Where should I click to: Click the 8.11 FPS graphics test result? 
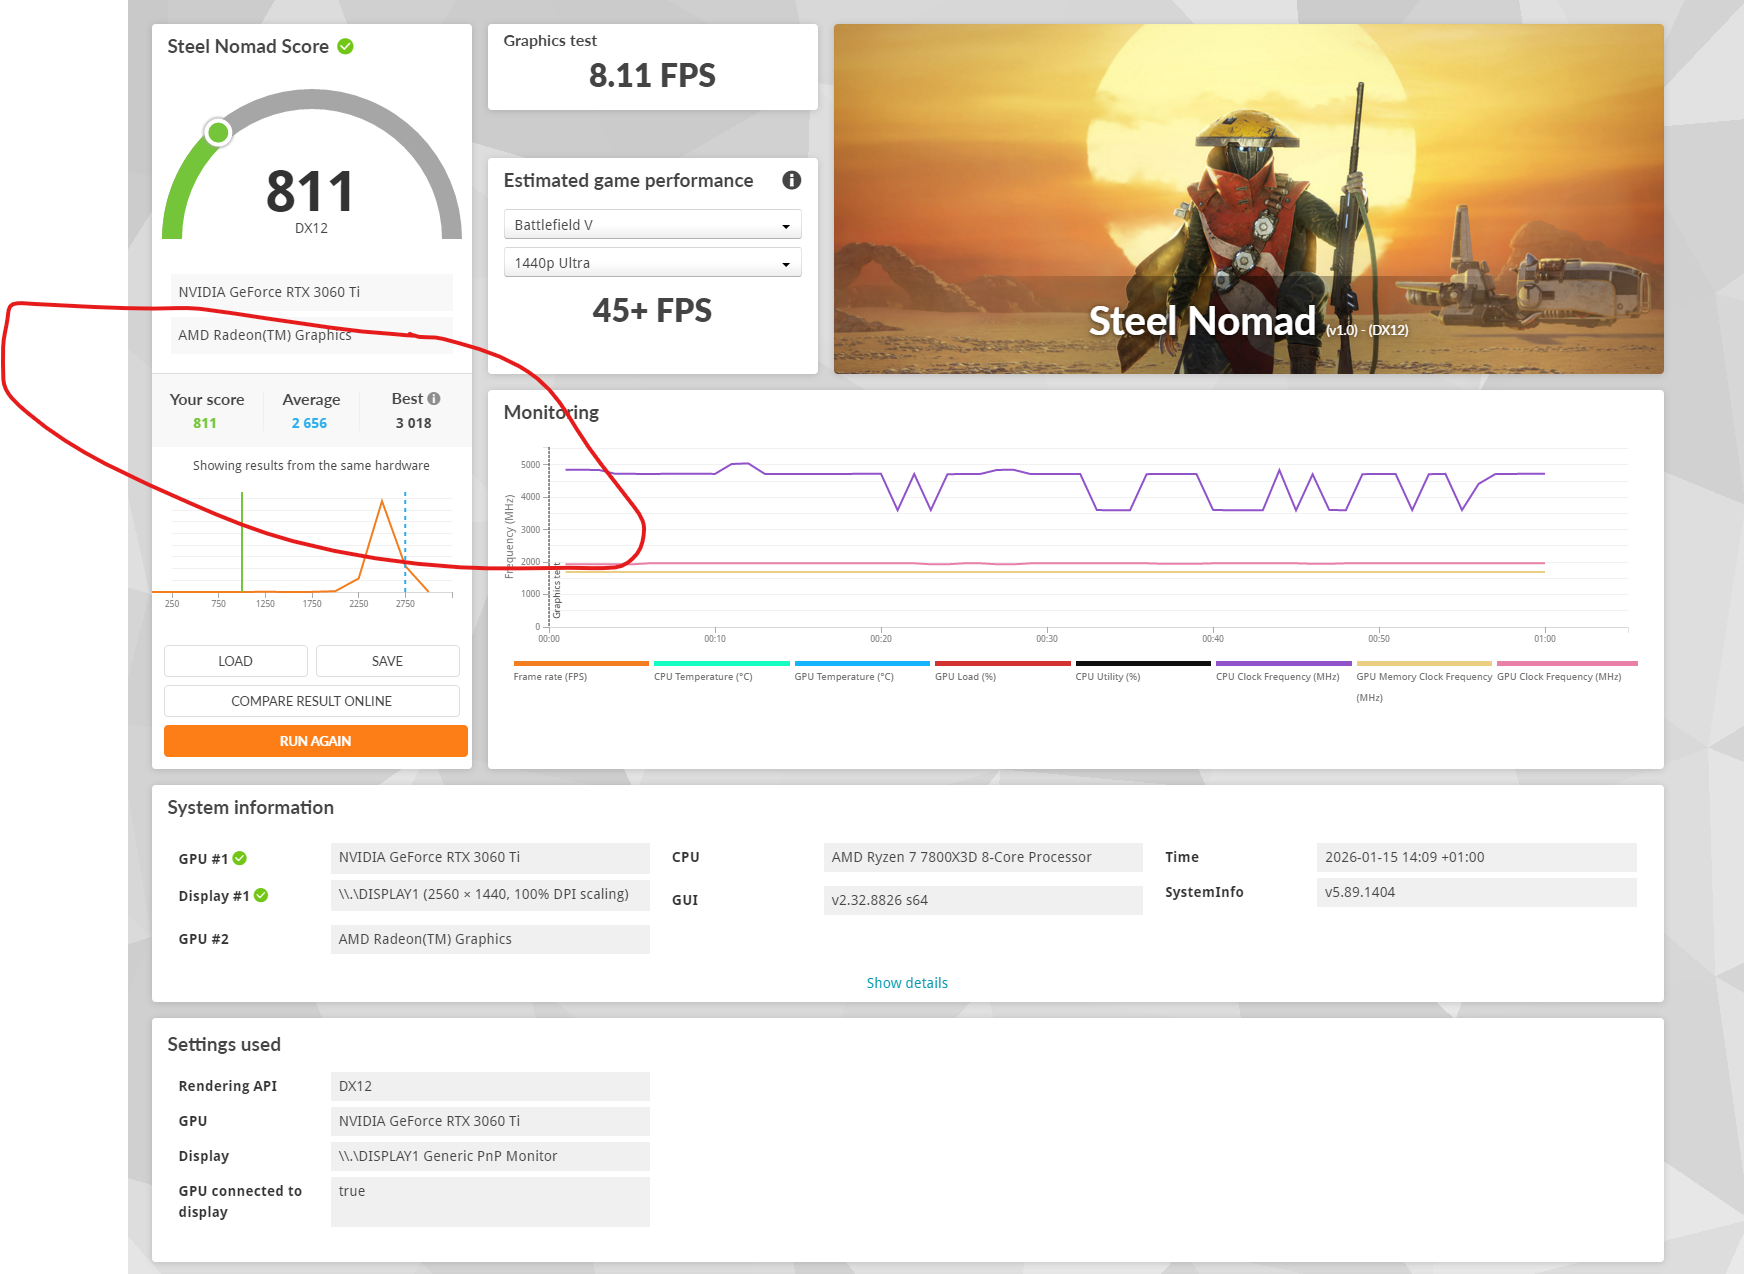652,76
